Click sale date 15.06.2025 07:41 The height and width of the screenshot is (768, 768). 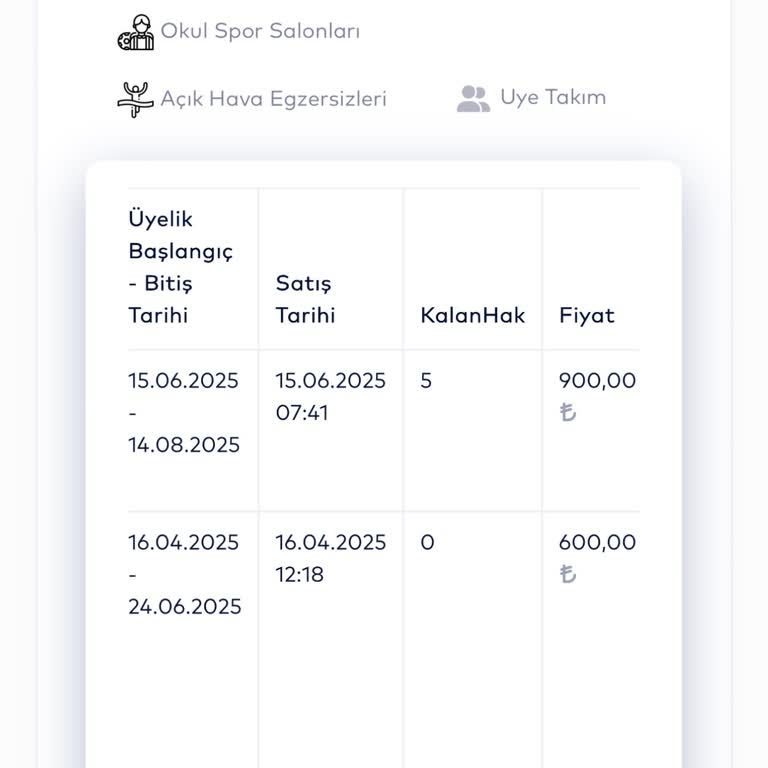point(330,396)
